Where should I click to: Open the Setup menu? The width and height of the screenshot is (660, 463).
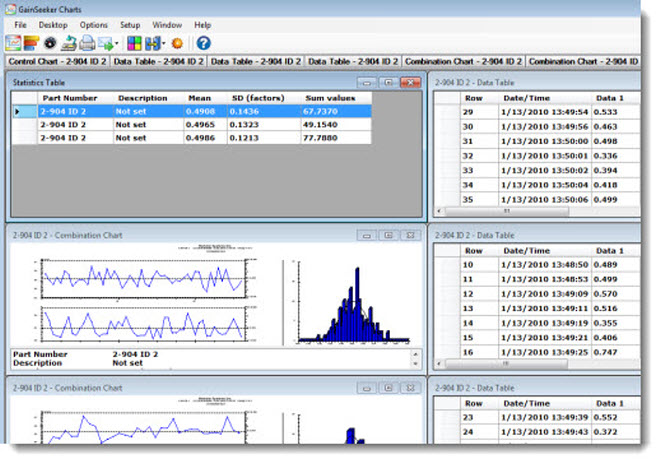point(130,24)
